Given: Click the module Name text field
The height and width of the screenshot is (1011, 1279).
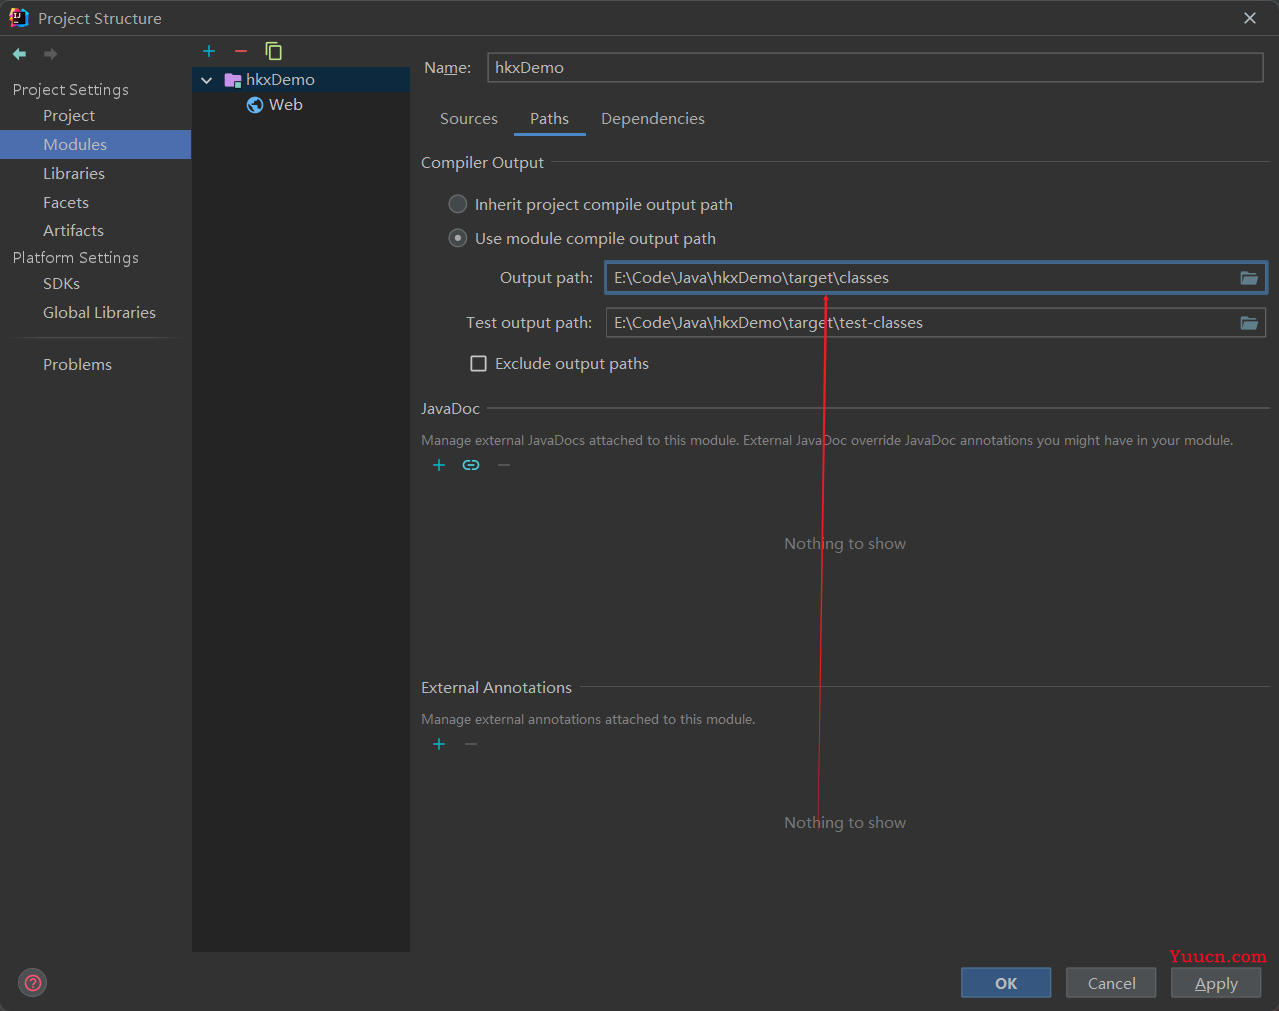Looking at the screenshot, I should [875, 68].
